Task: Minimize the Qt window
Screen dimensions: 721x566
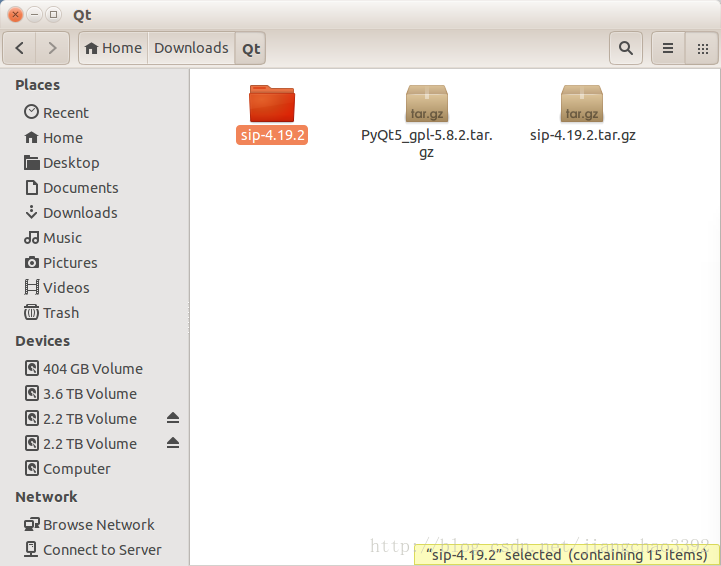Action: coord(34,15)
